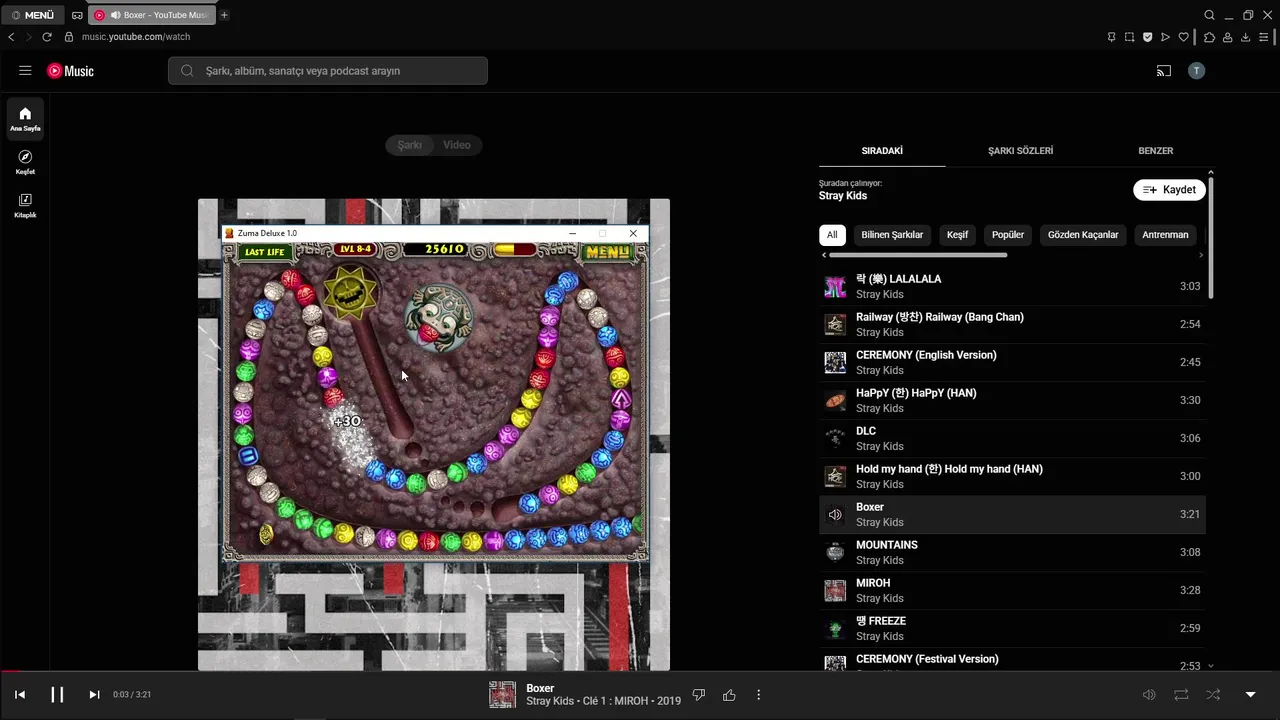
Task: Open the YouTube Music hamburger guide menu
Action: point(25,71)
